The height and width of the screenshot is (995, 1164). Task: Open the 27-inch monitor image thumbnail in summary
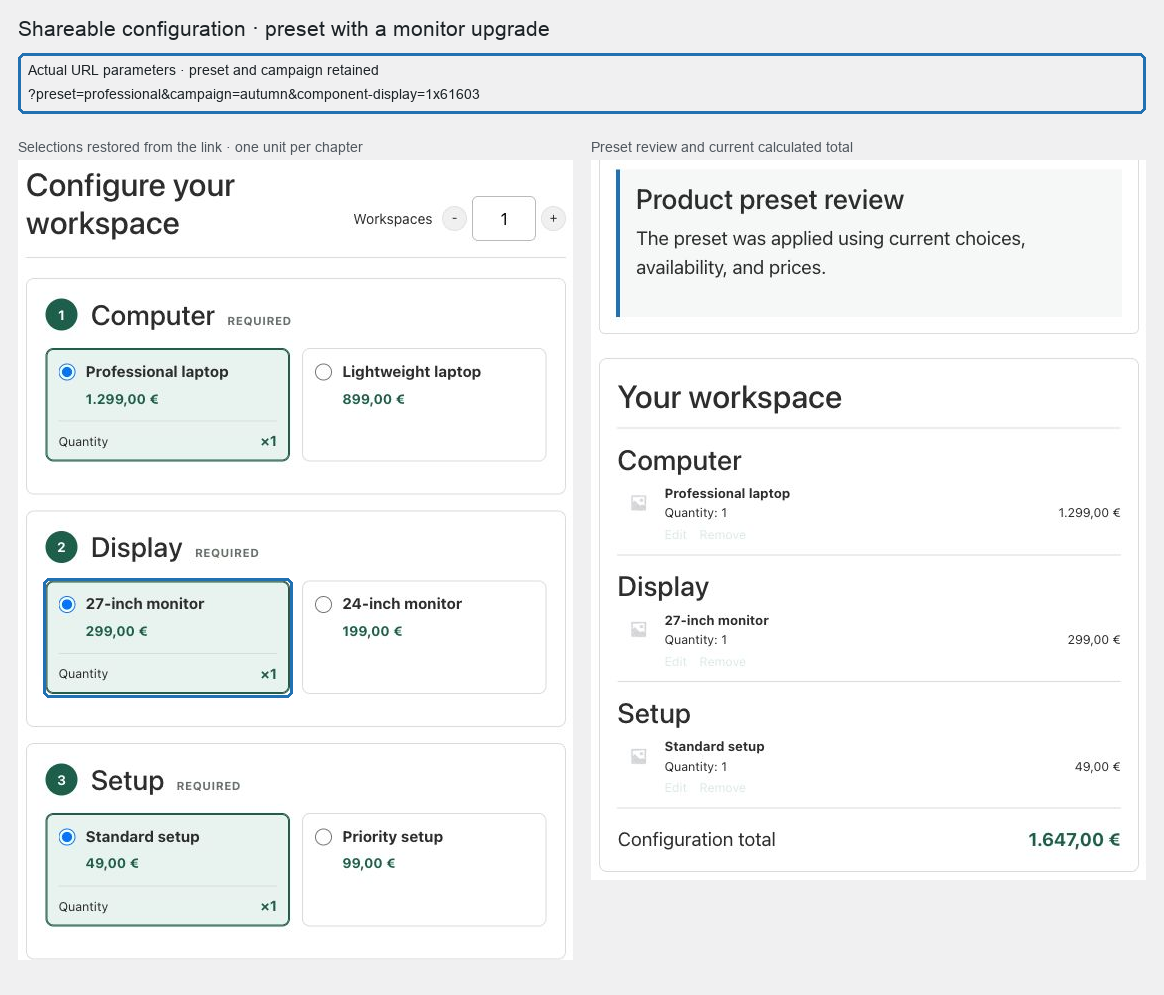tap(638, 630)
